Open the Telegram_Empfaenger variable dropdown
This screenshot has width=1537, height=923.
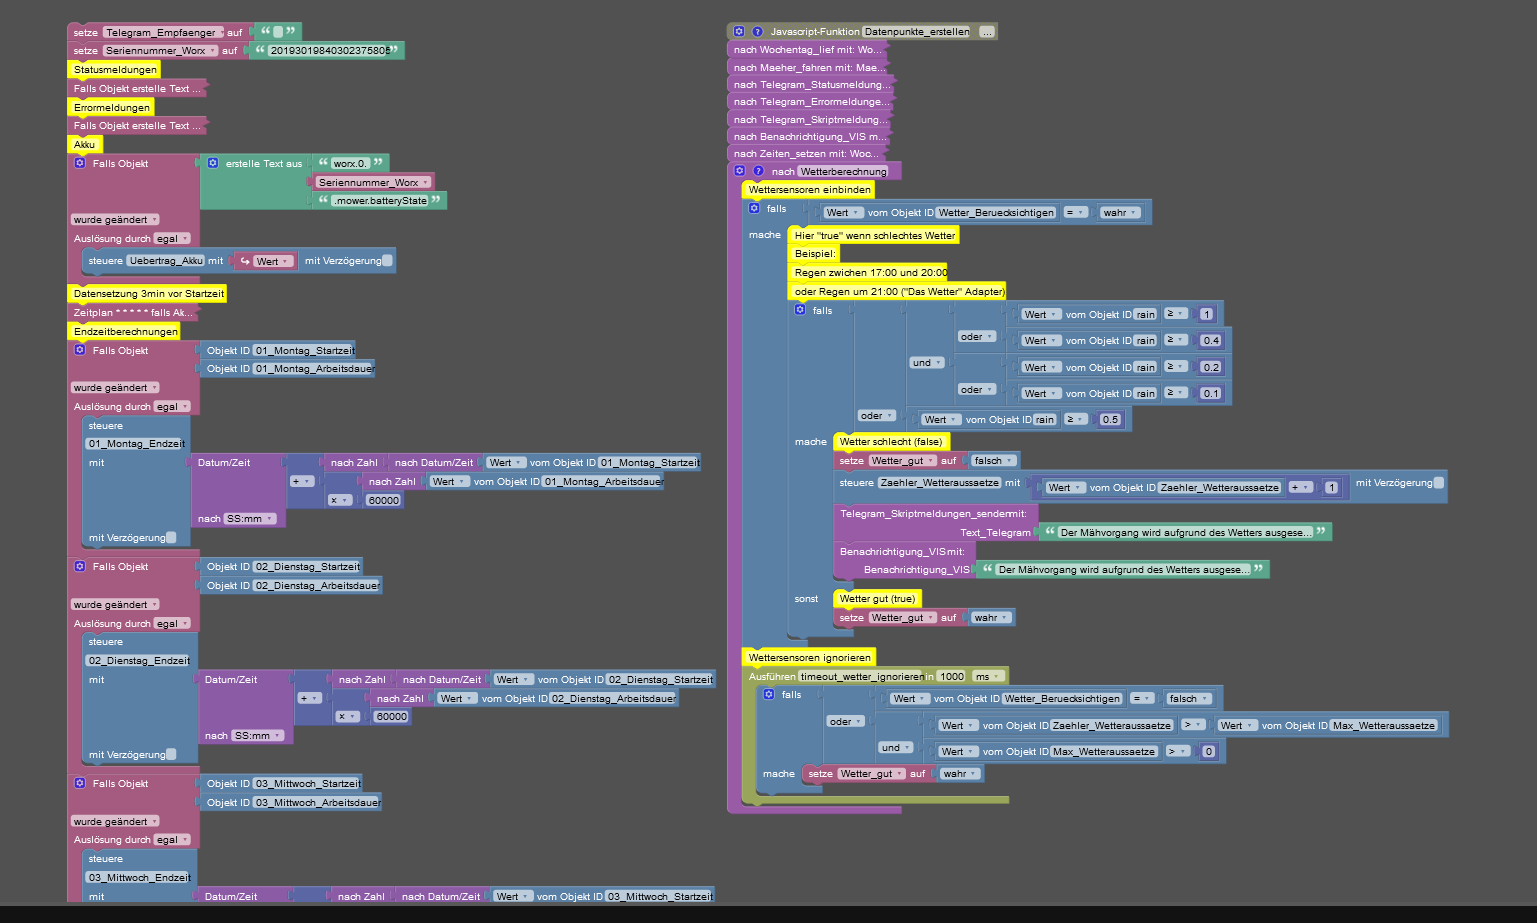(164, 33)
